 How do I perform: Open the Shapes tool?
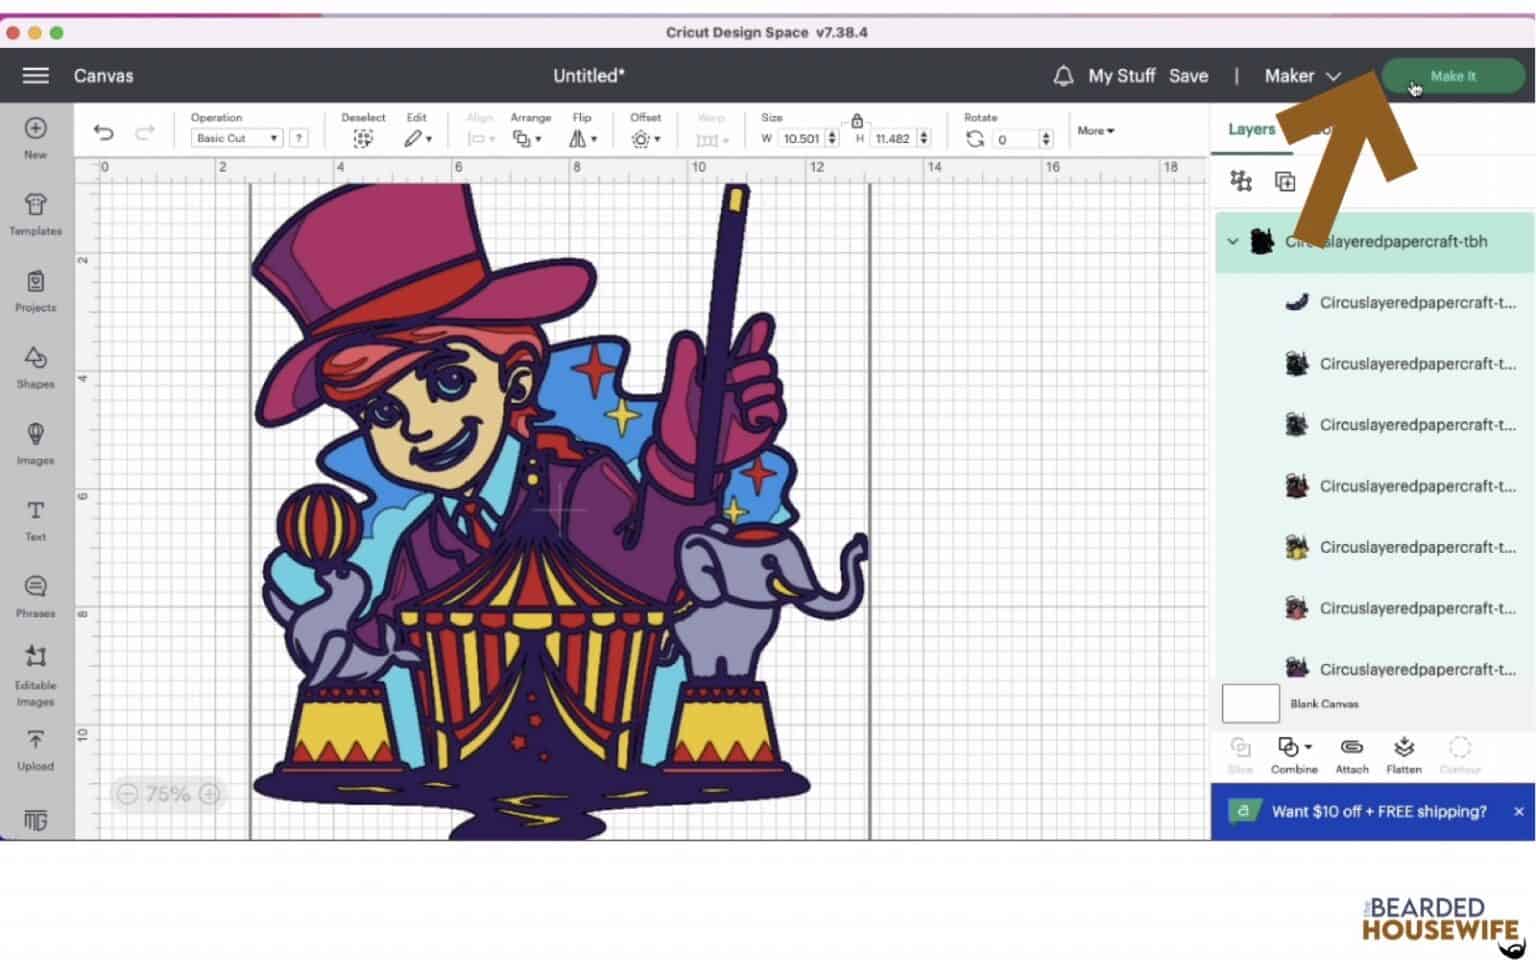point(35,366)
